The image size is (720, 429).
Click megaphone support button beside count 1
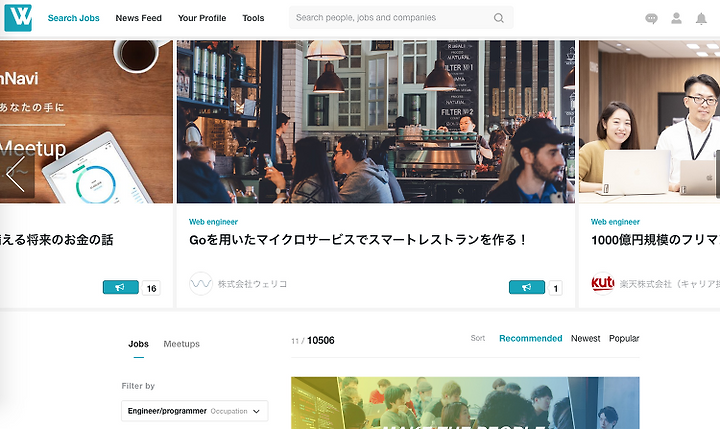(x=527, y=287)
